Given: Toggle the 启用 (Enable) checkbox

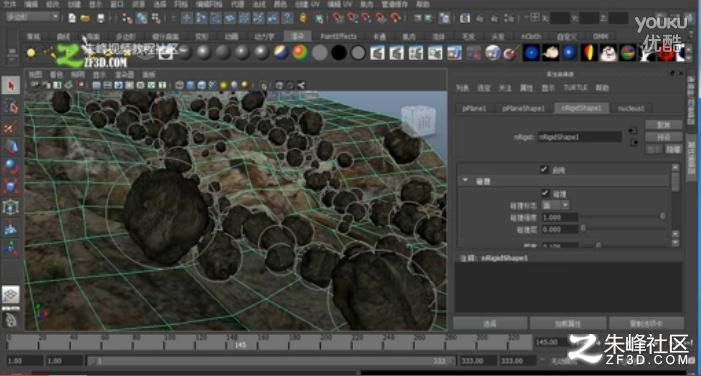Looking at the screenshot, I should click(544, 169).
